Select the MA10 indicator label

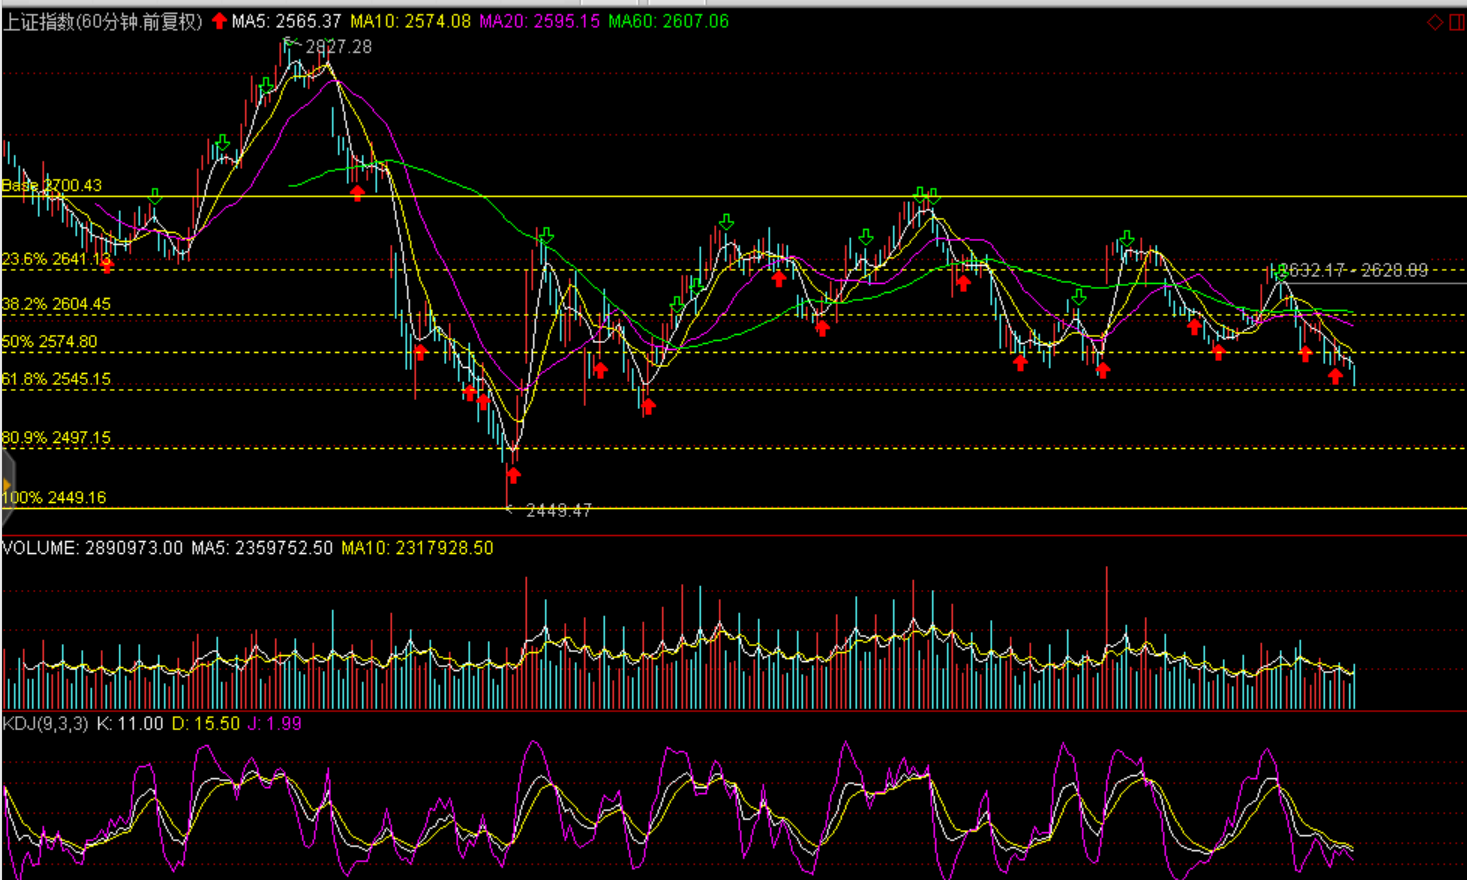click(410, 21)
